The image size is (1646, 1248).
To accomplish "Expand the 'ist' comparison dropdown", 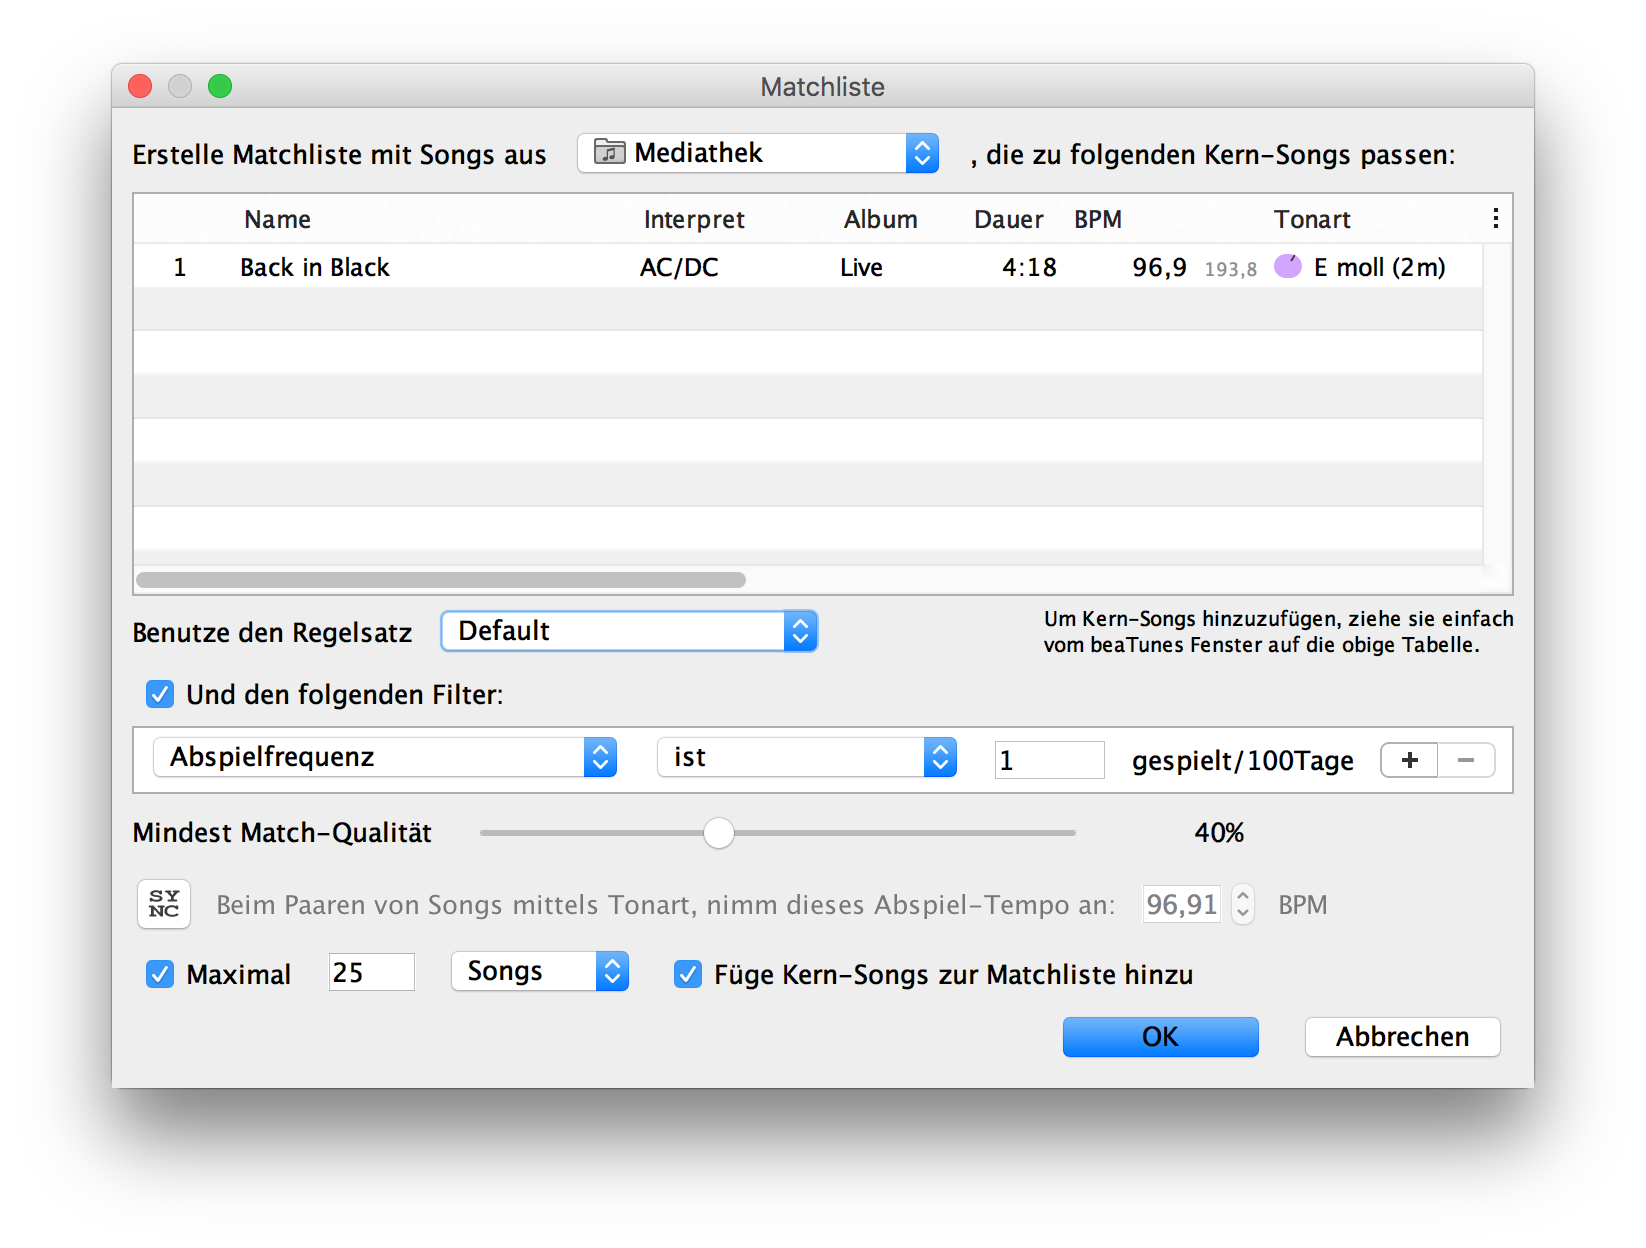I will pyautogui.click(x=806, y=757).
